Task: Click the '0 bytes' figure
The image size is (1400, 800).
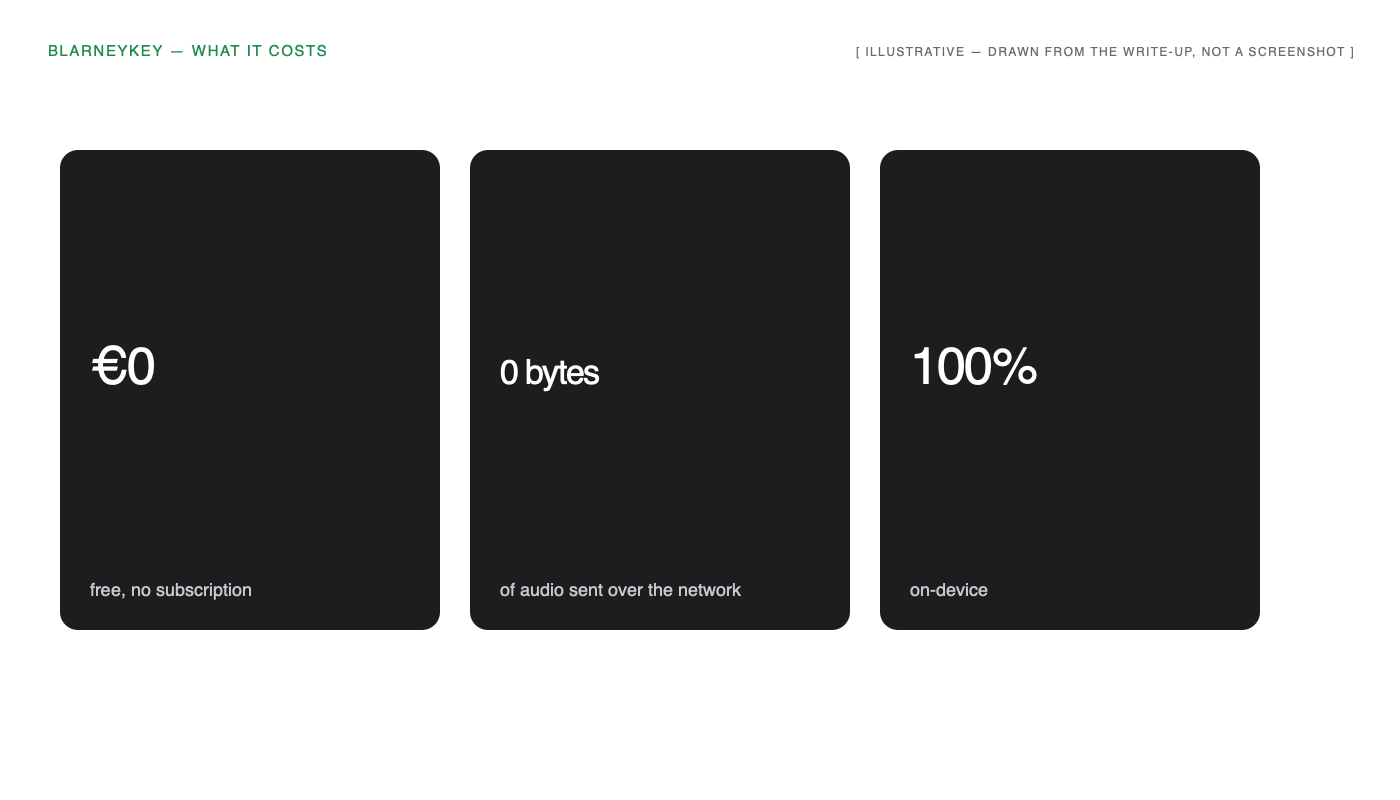Action: 549,373
